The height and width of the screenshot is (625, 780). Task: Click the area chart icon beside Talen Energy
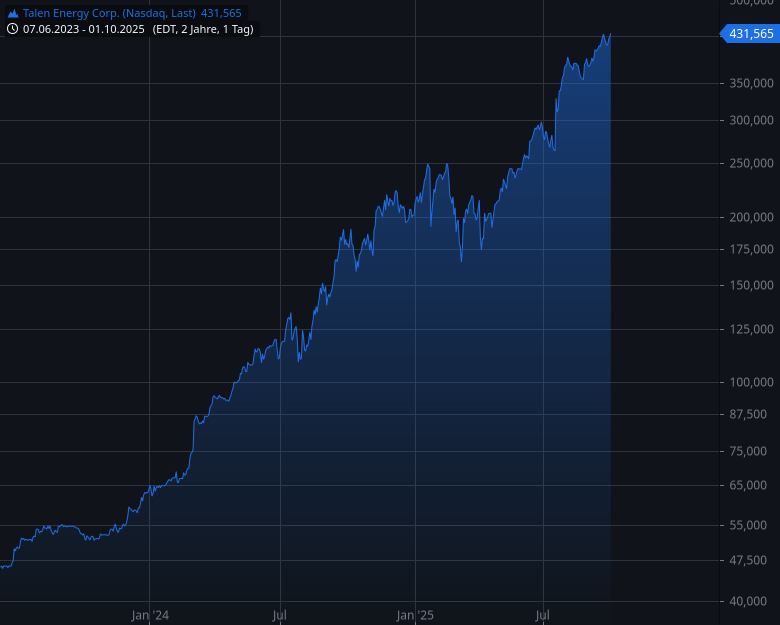click(13, 13)
